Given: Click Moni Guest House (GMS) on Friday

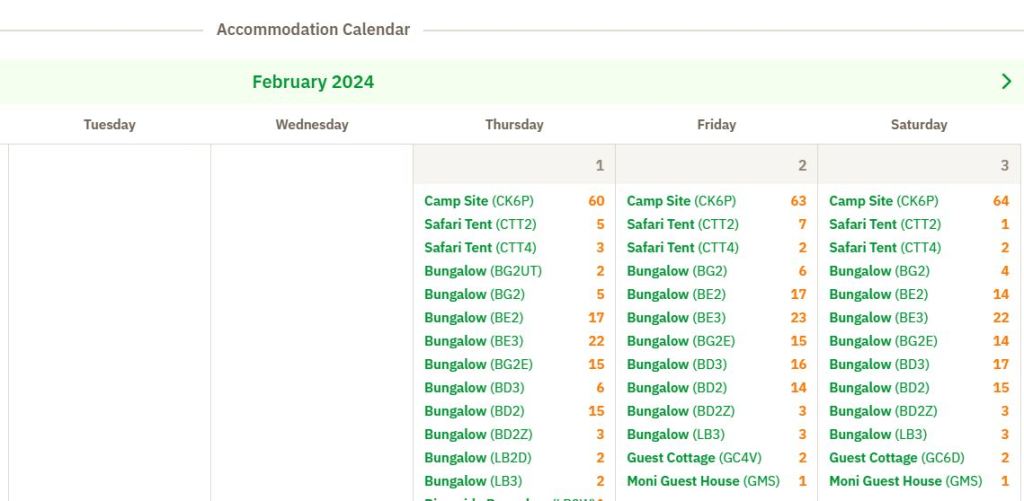Looking at the screenshot, I should click(x=703, y=481).
